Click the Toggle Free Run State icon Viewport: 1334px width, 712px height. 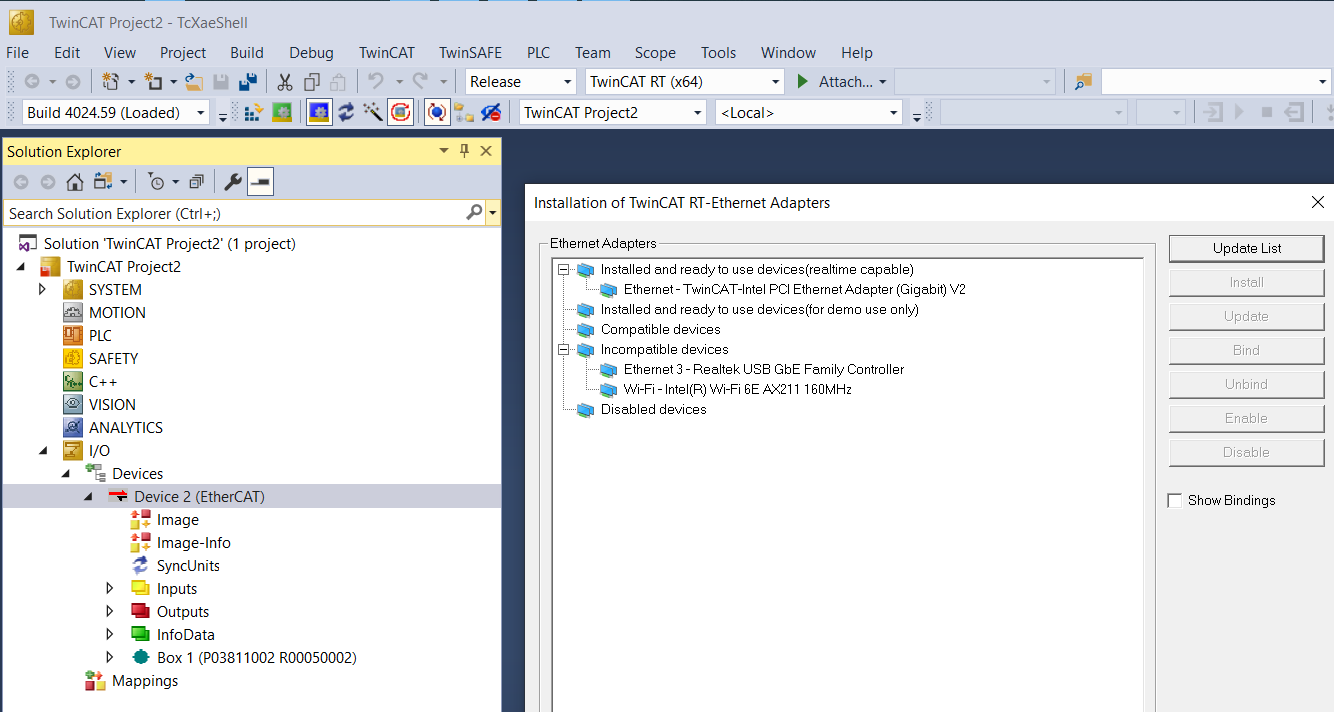(400, 113)
